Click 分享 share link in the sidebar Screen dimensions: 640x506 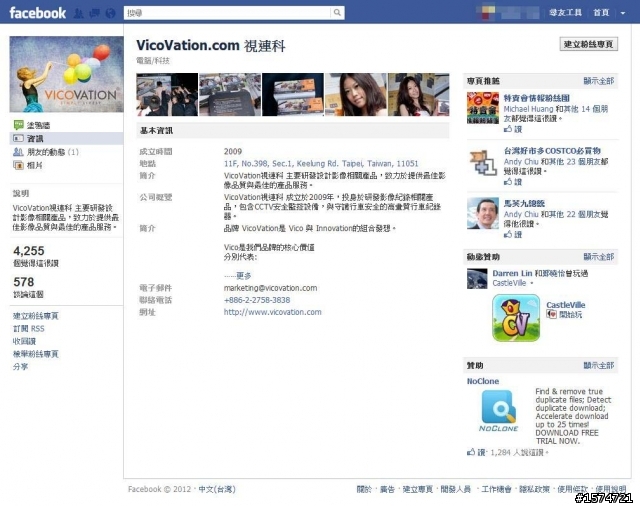coord(20,366)
